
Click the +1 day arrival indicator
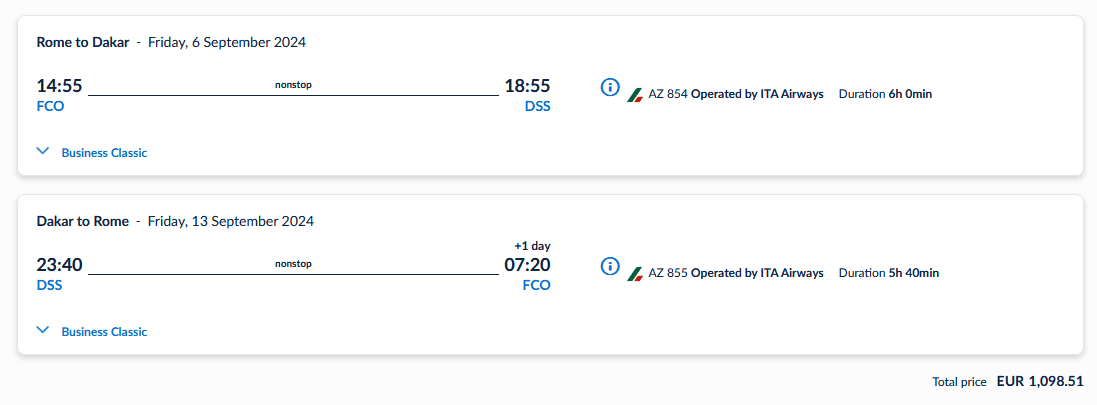coord(532,246)
